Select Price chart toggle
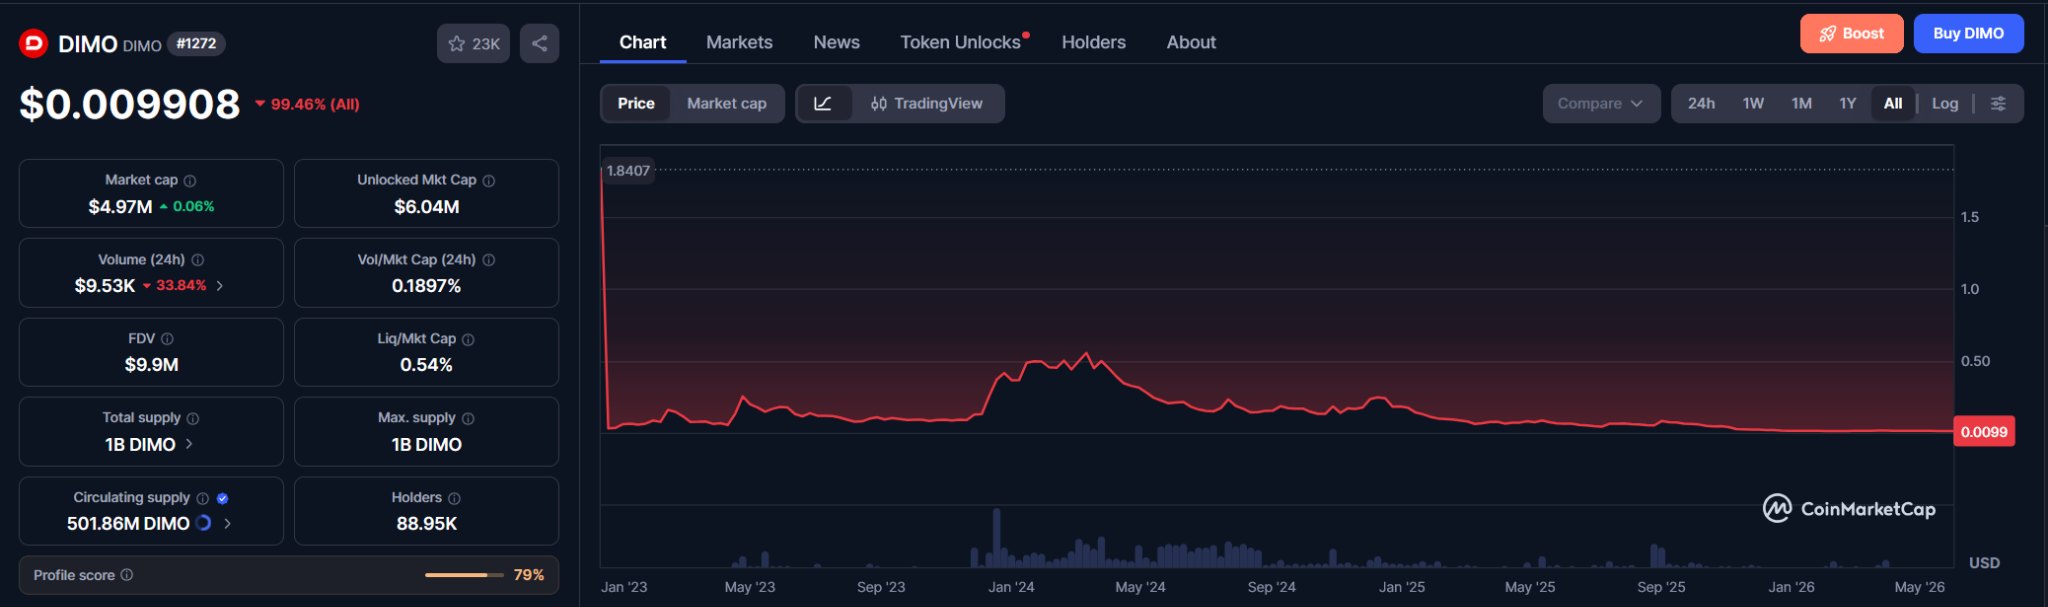The image size is (2048, 607). click(x=636, y=103)
